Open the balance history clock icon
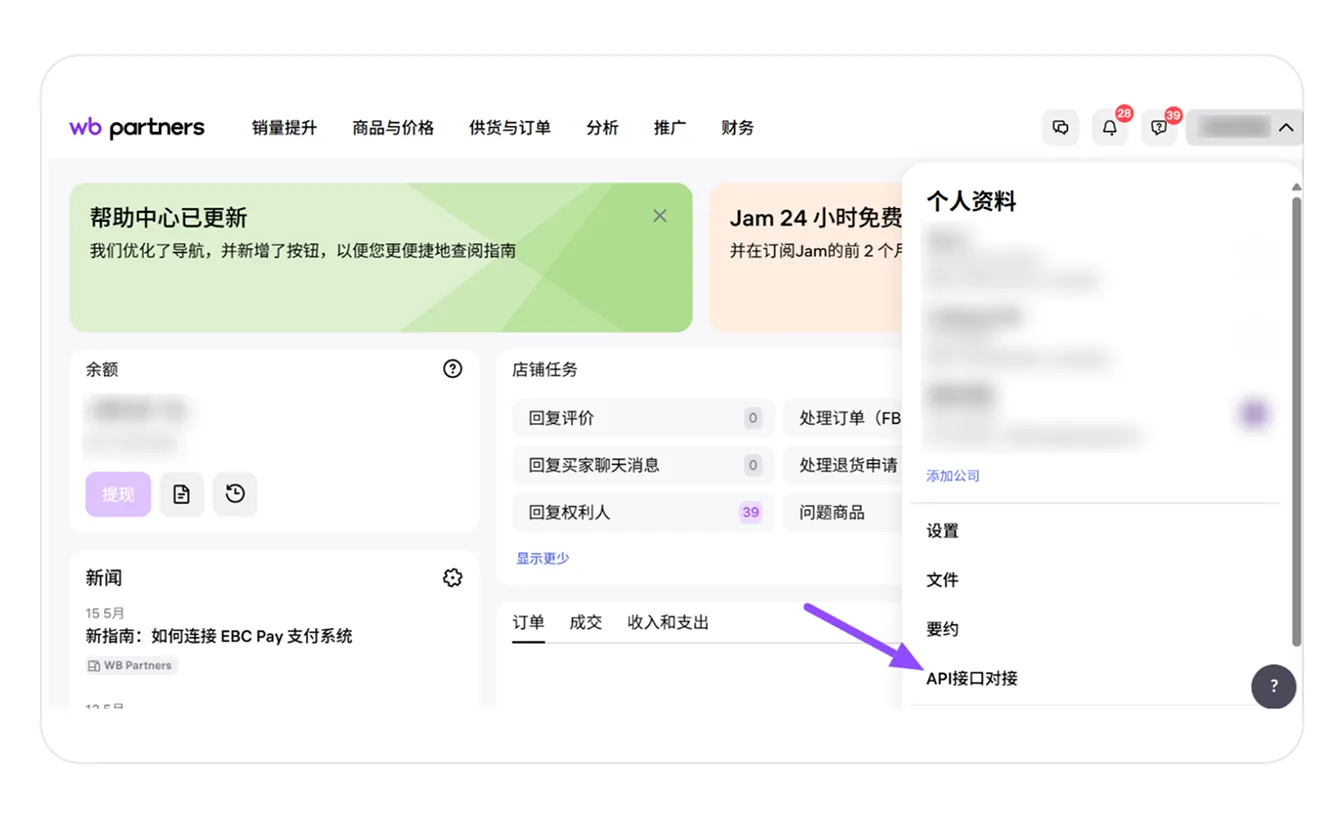The width and height of the screenshot is (1344, 818). (235, 494)
